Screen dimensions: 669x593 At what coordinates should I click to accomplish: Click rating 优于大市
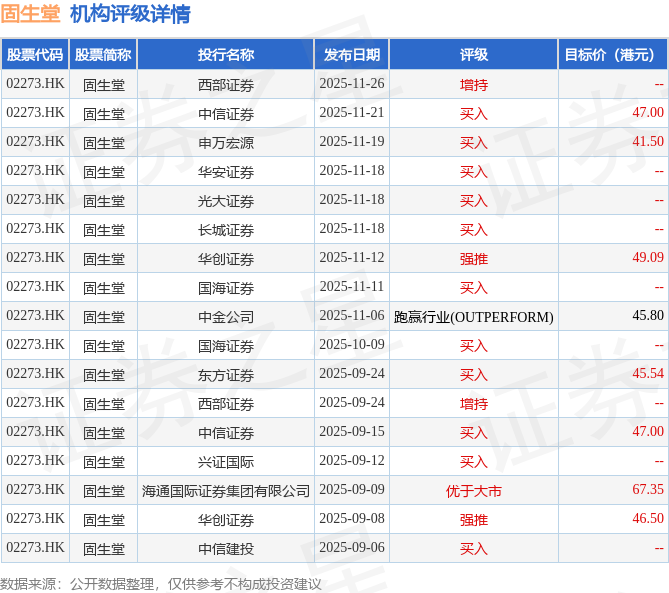point(474,491)
